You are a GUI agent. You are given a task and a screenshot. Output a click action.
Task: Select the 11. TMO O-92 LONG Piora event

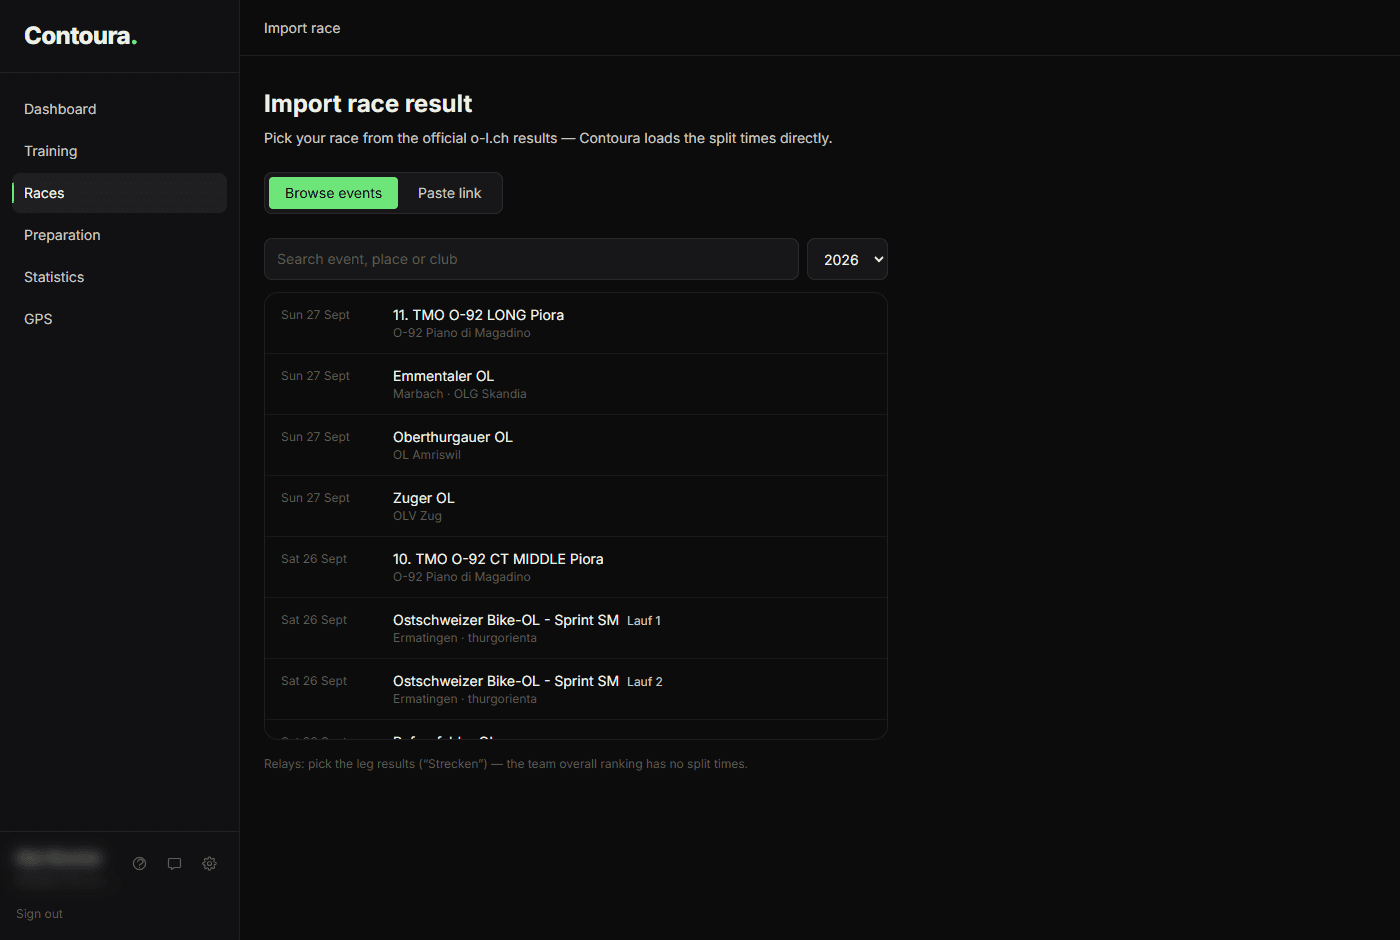point(576,323)
